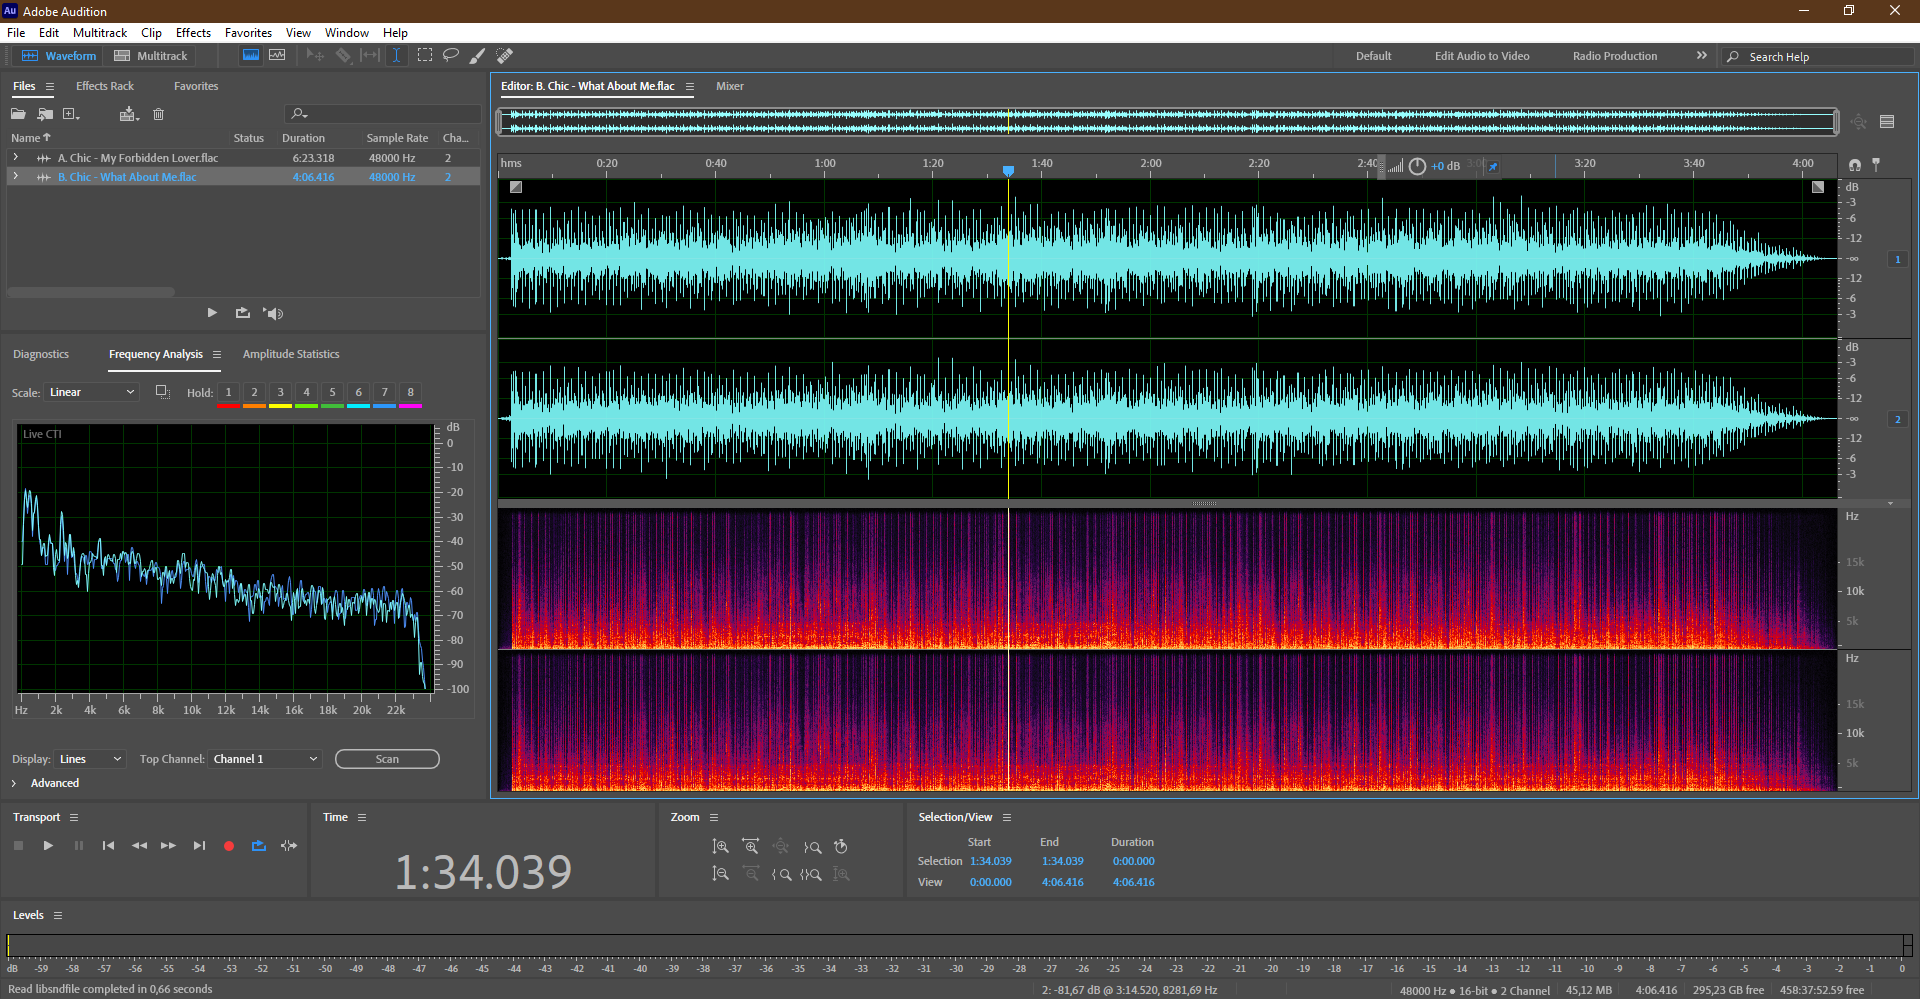Open the Effects menu
The width and height of the screenshot is (1920, 999).
pyautogui.click(x=193, y=33)
